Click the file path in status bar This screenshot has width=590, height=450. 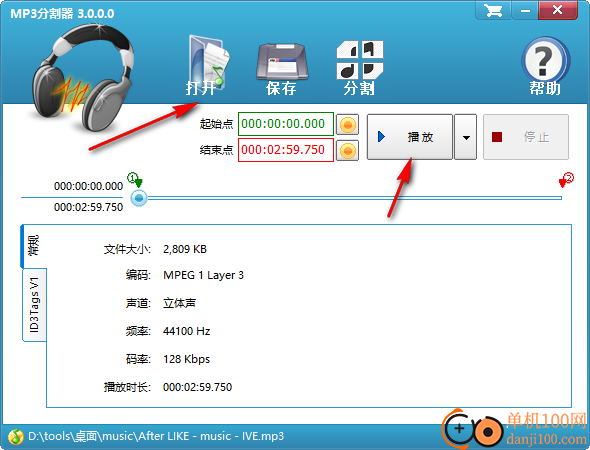pos(156,436)
